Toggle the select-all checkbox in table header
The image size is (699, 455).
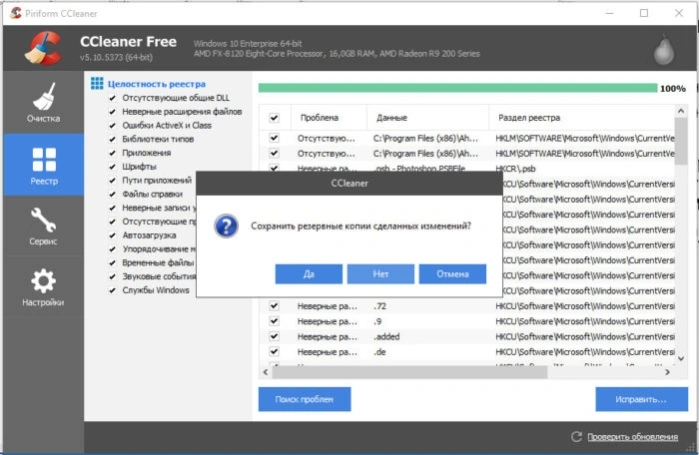click(x=274, y=118)
